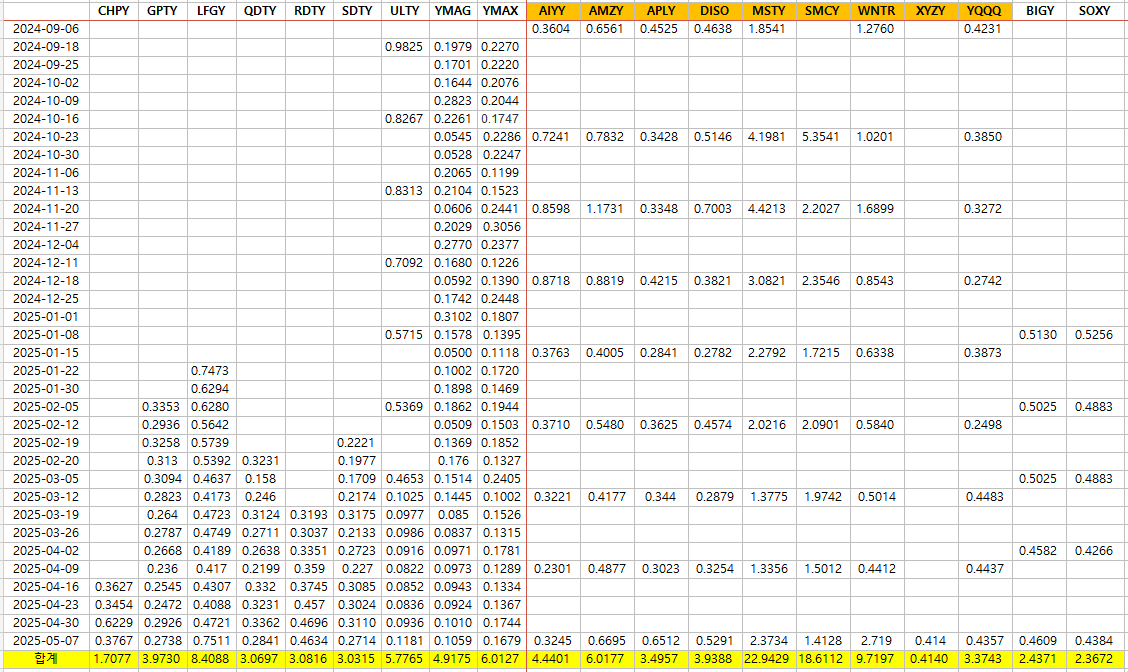The image size is (1128, 672).
Task: Click the CHPY total 1.7077
Action: 114,659
